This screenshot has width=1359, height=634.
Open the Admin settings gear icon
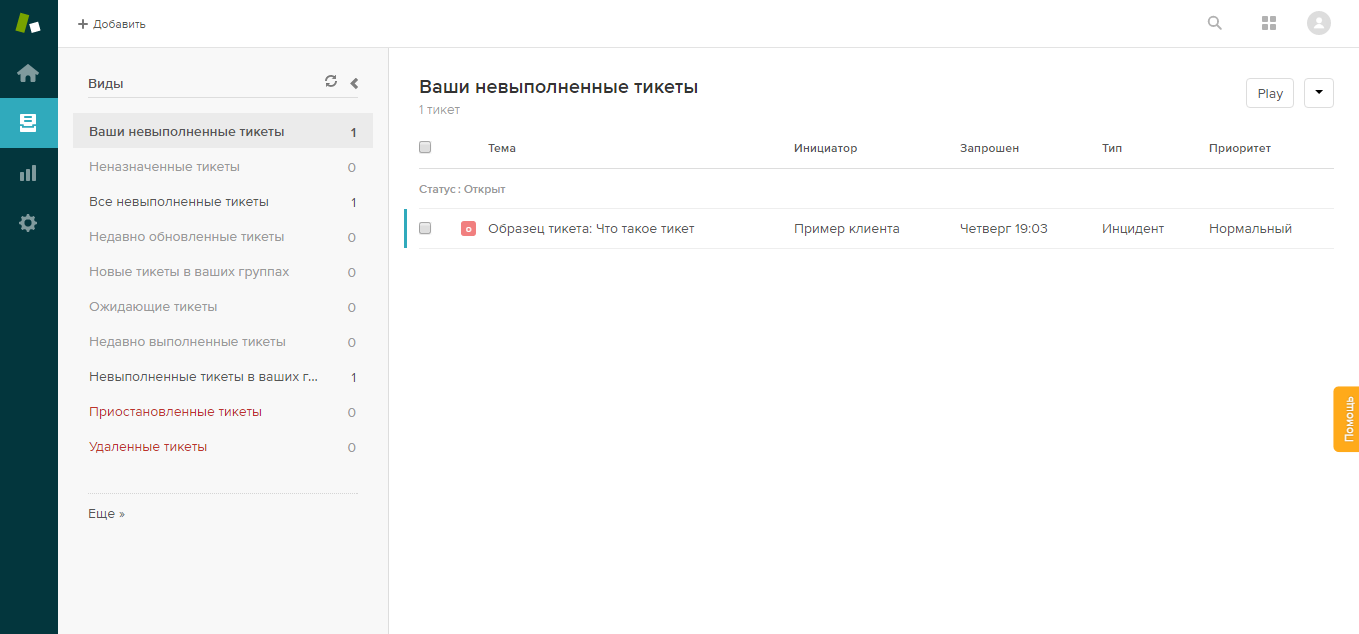click(x=28, y=223)
